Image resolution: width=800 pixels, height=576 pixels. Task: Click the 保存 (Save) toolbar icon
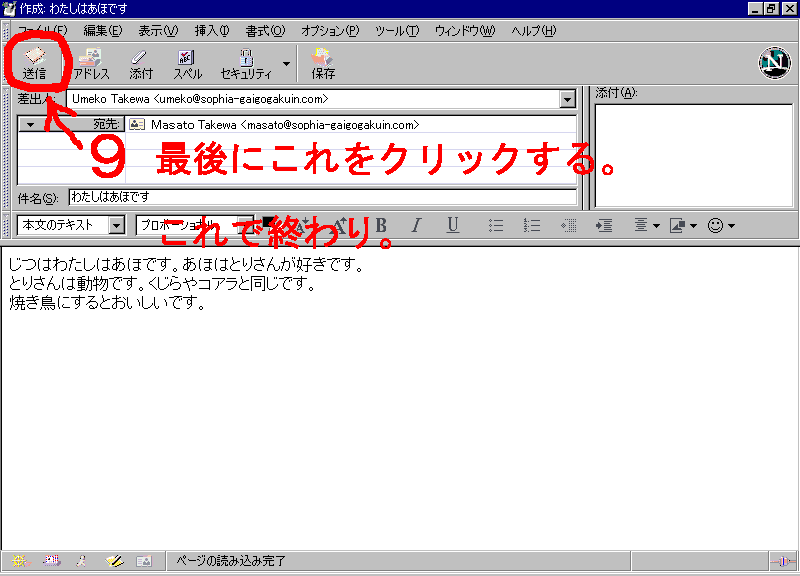click(x=323, y=63)
